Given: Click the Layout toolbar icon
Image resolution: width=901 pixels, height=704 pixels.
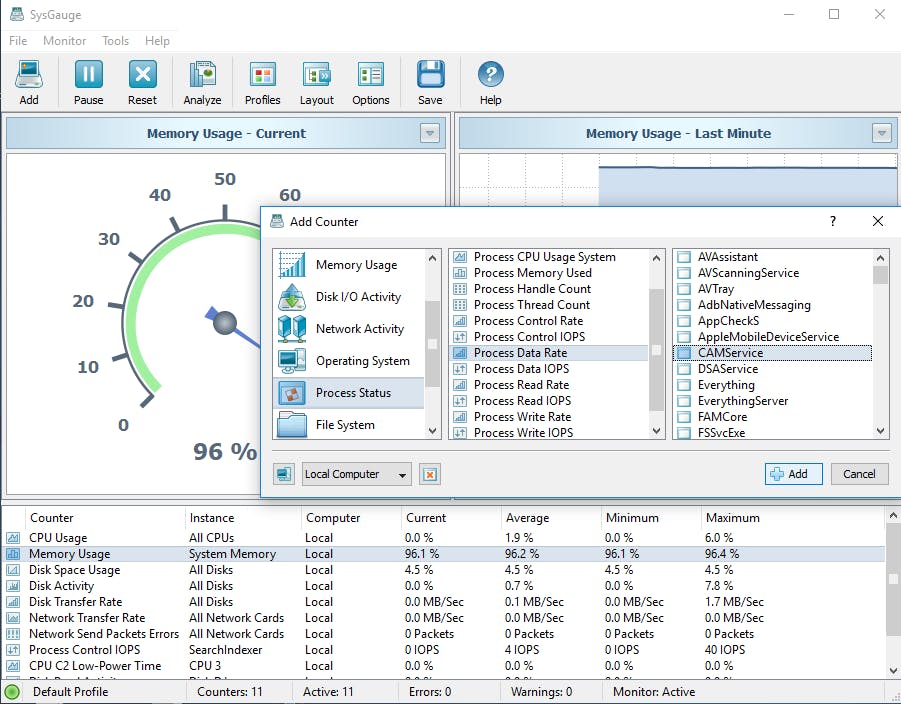Looking at the screenshot, I should (x=317, y=82).
